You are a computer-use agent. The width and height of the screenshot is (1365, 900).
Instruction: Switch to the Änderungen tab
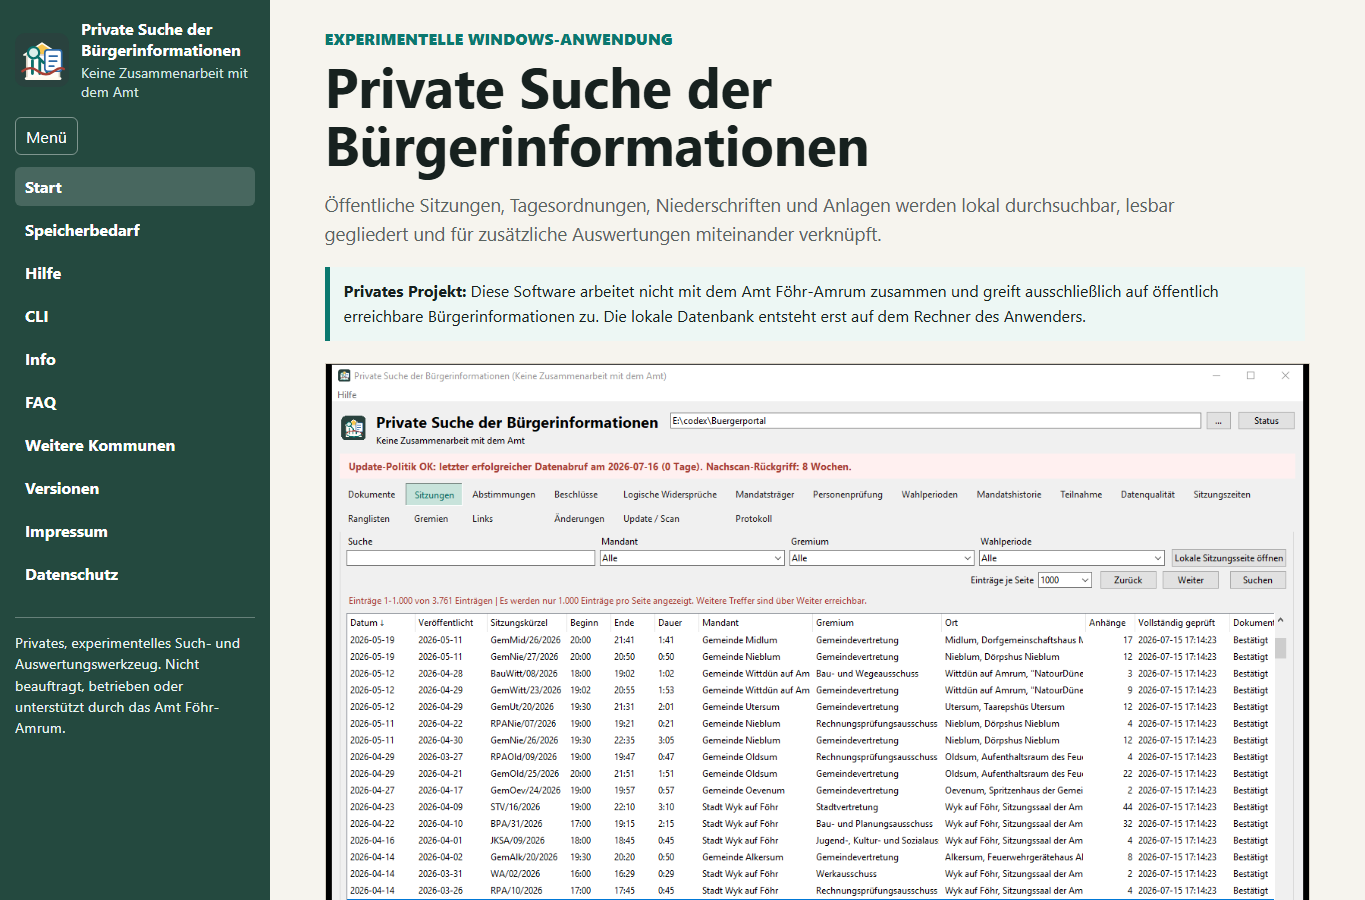pos(580,519)
